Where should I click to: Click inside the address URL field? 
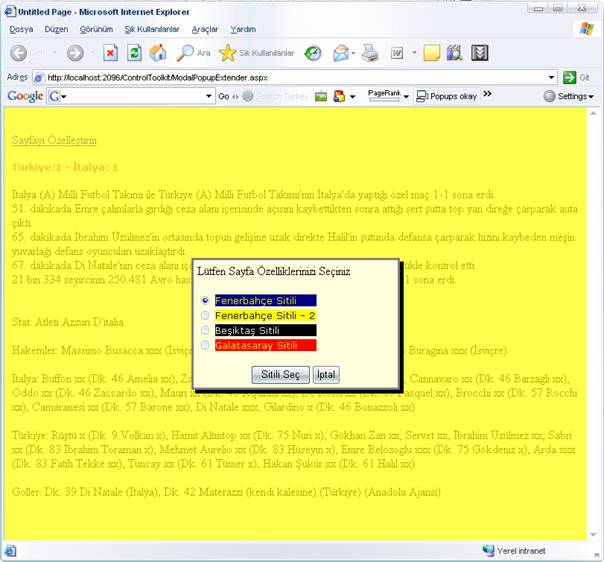pyautogui.click(x=295, y=78)
